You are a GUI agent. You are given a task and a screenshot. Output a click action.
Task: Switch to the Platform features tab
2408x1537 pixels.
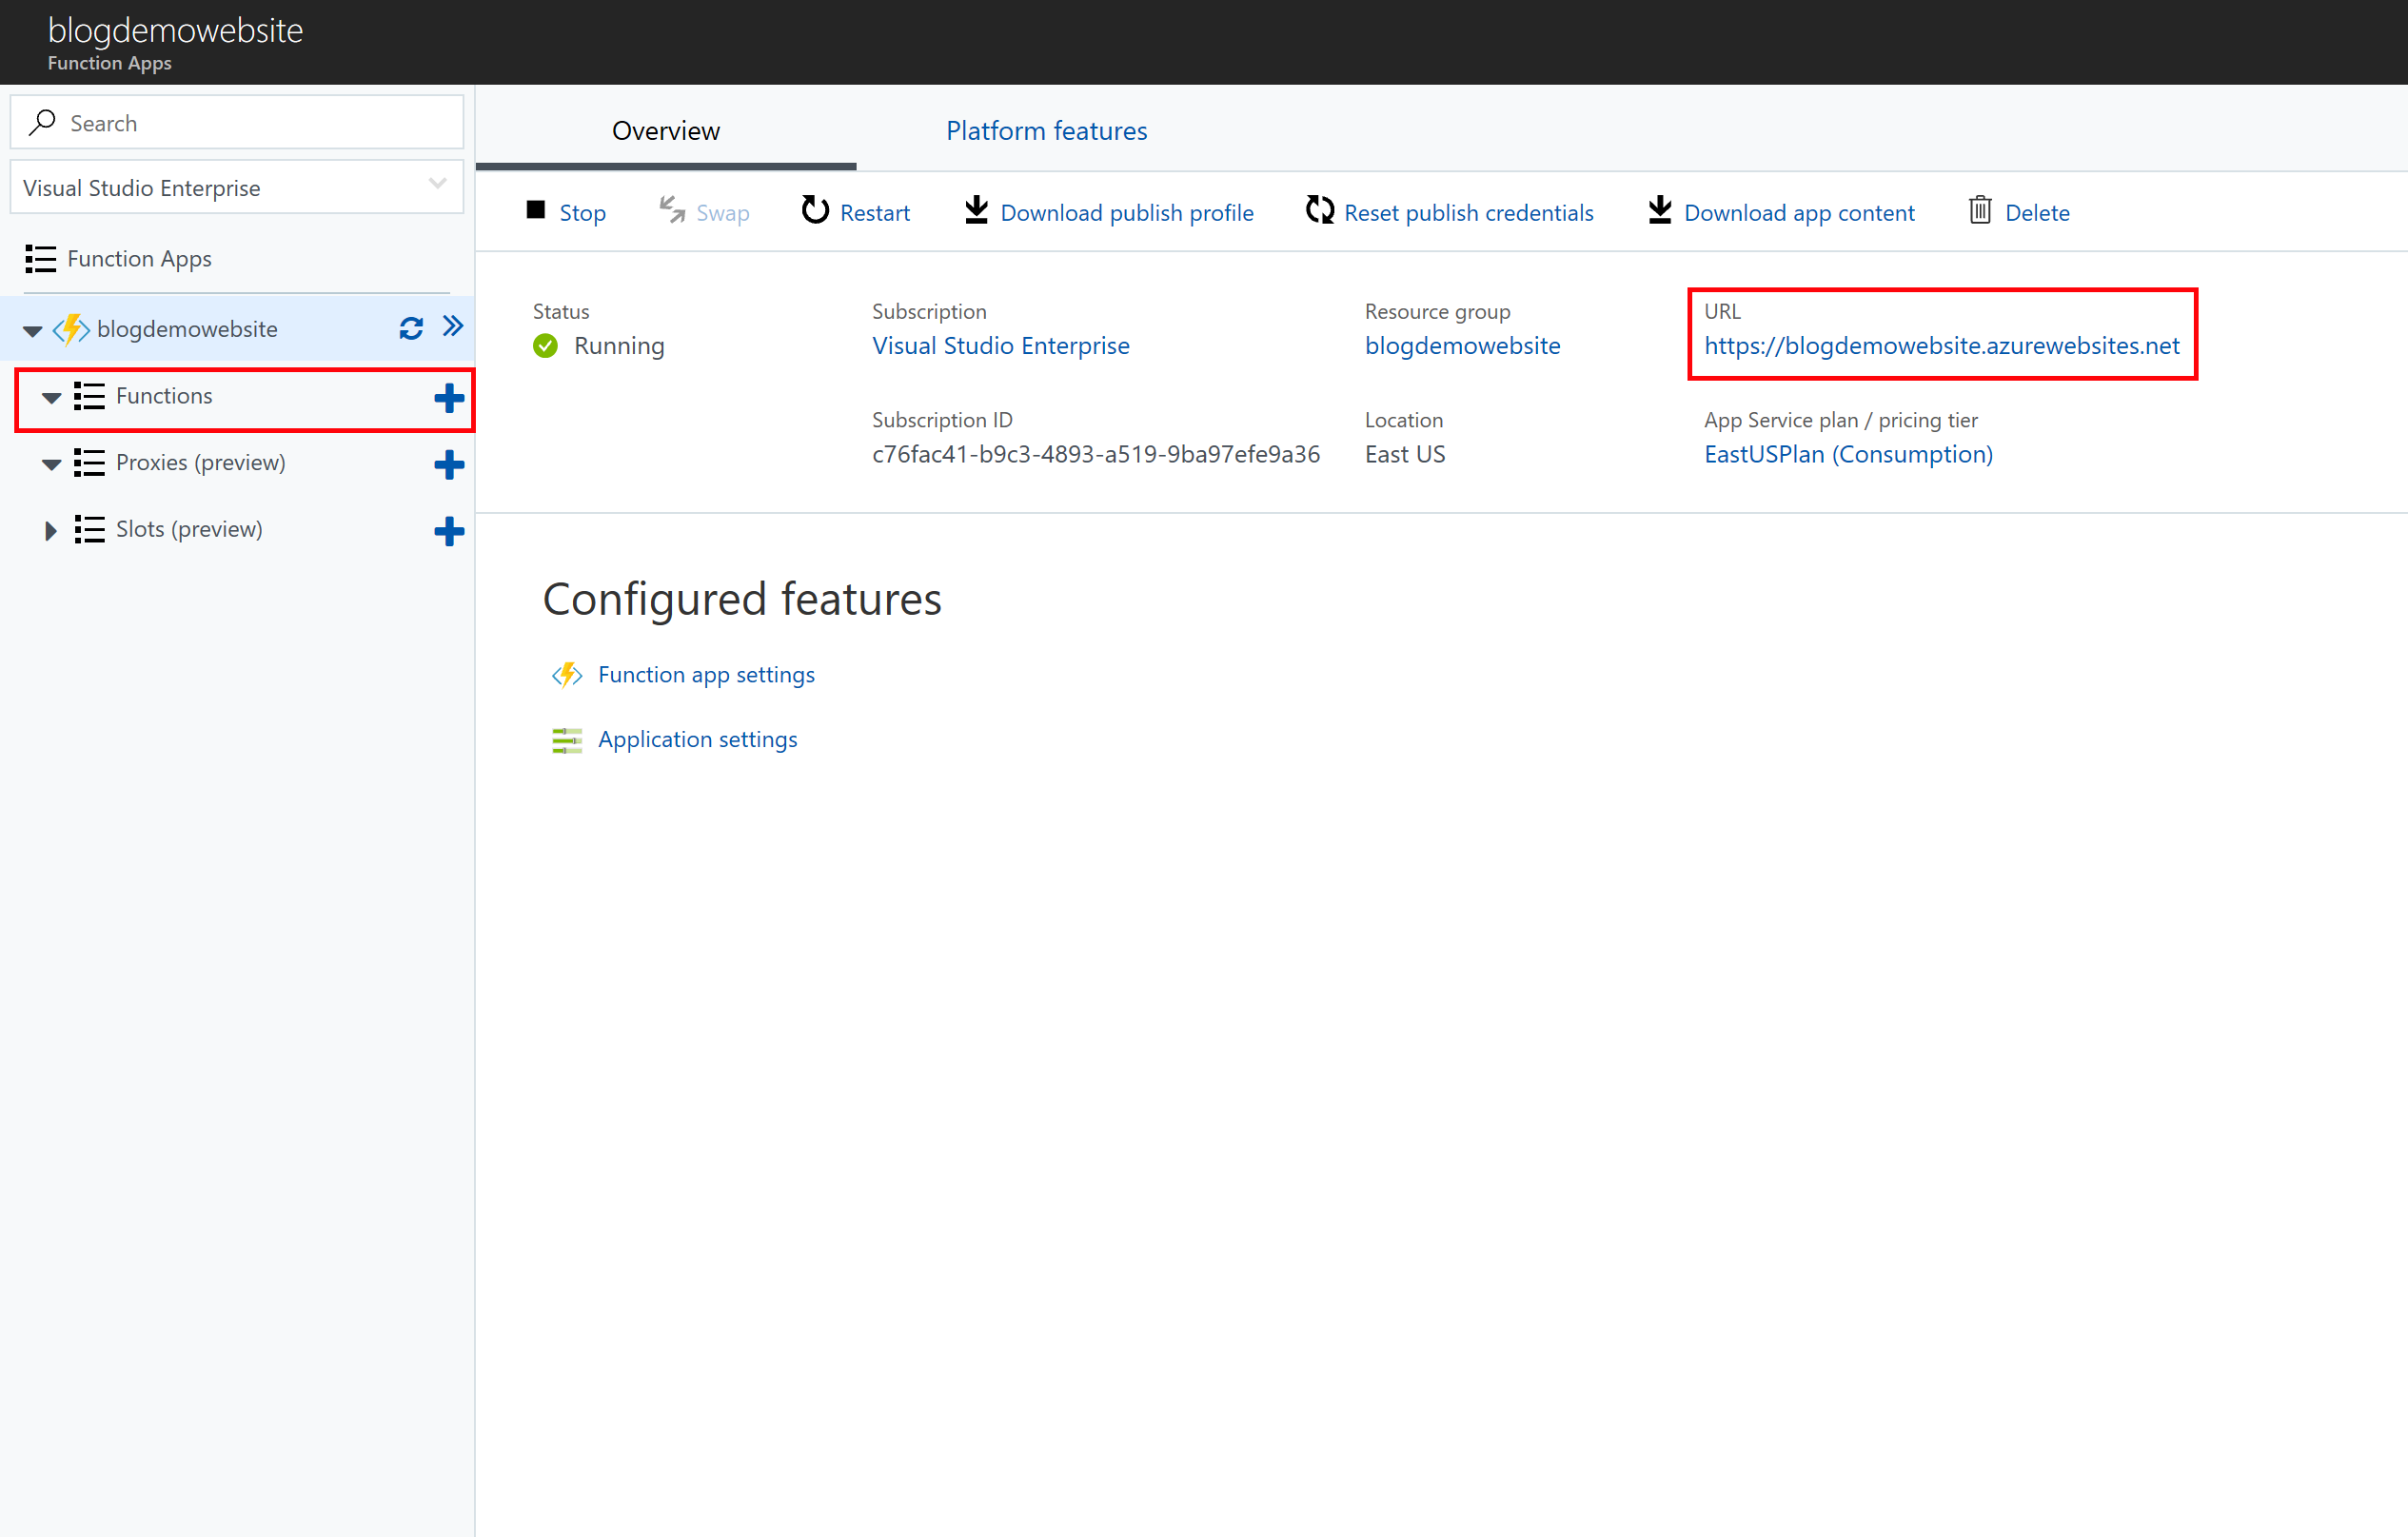1047,131
